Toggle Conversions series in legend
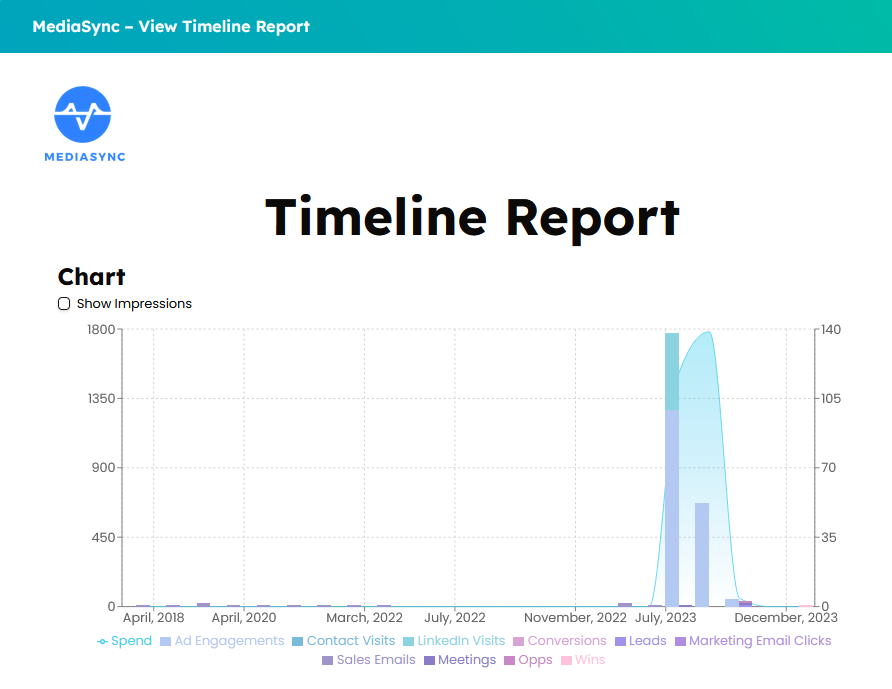 559,641
